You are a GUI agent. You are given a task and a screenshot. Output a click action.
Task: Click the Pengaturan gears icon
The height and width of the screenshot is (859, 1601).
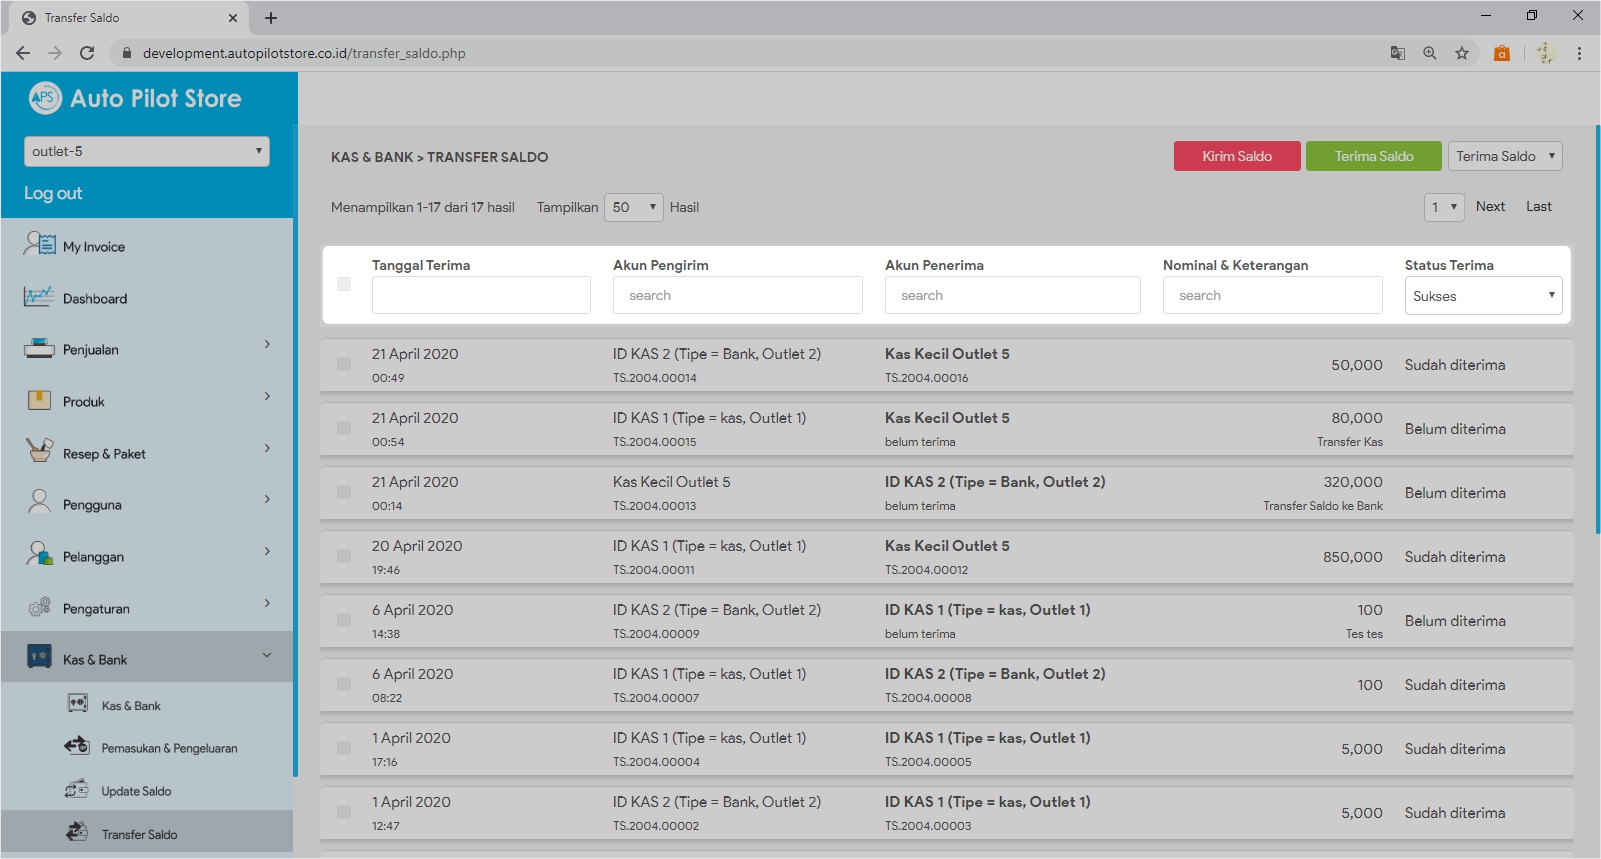pos(39,607)
